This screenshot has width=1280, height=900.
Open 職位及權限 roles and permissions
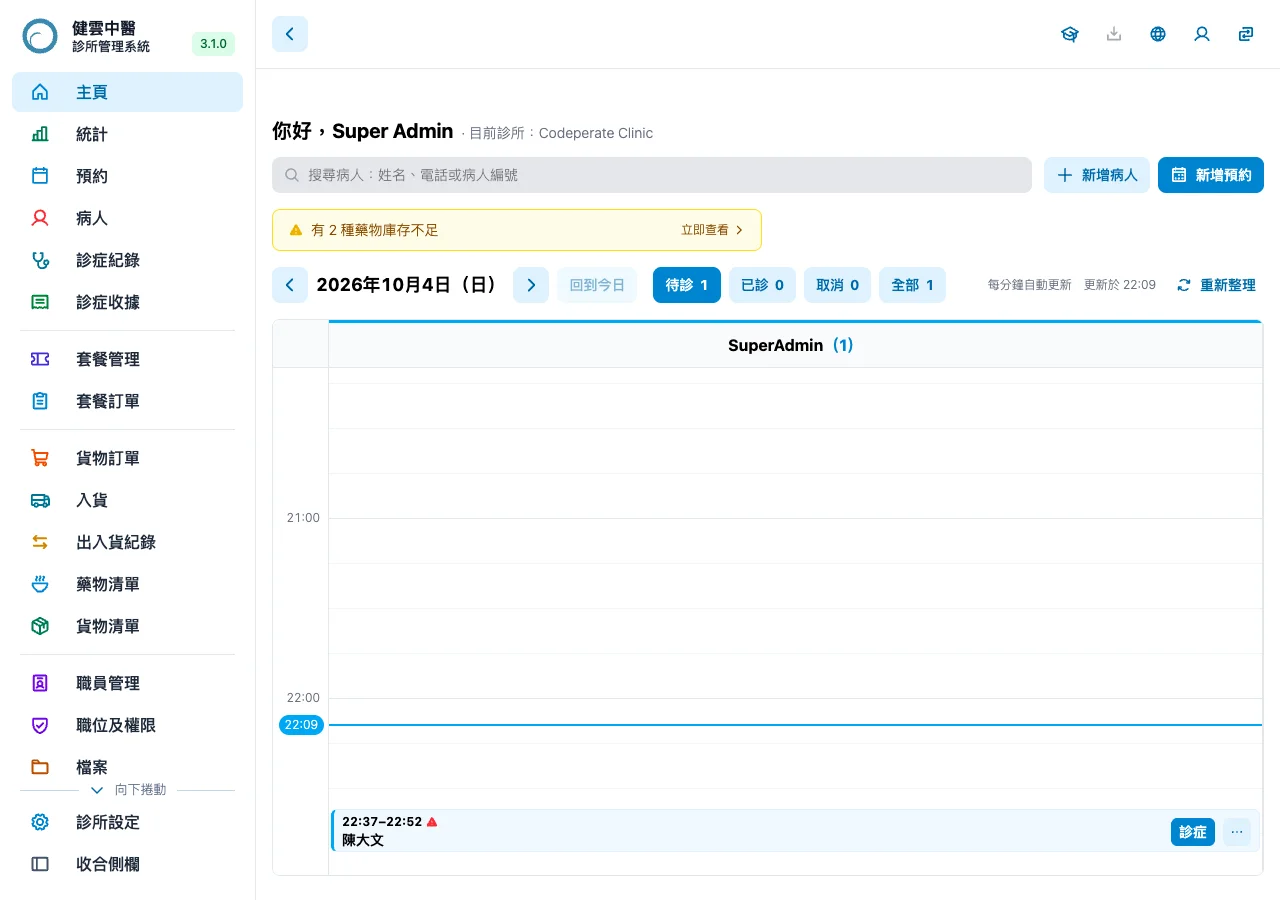(x=127, y=725)
